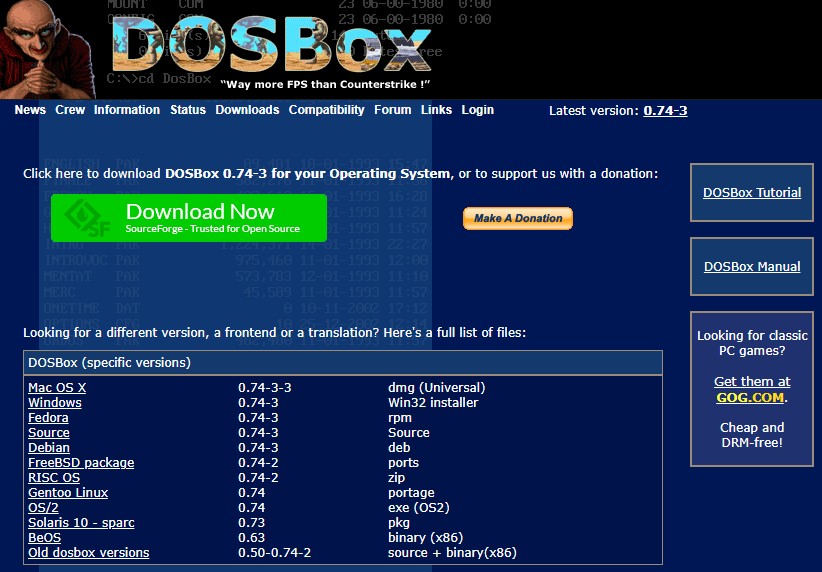This screenshot has width=822, height=572.
Task: Open the Solaris 10 - sparc link
Action: 81,523
